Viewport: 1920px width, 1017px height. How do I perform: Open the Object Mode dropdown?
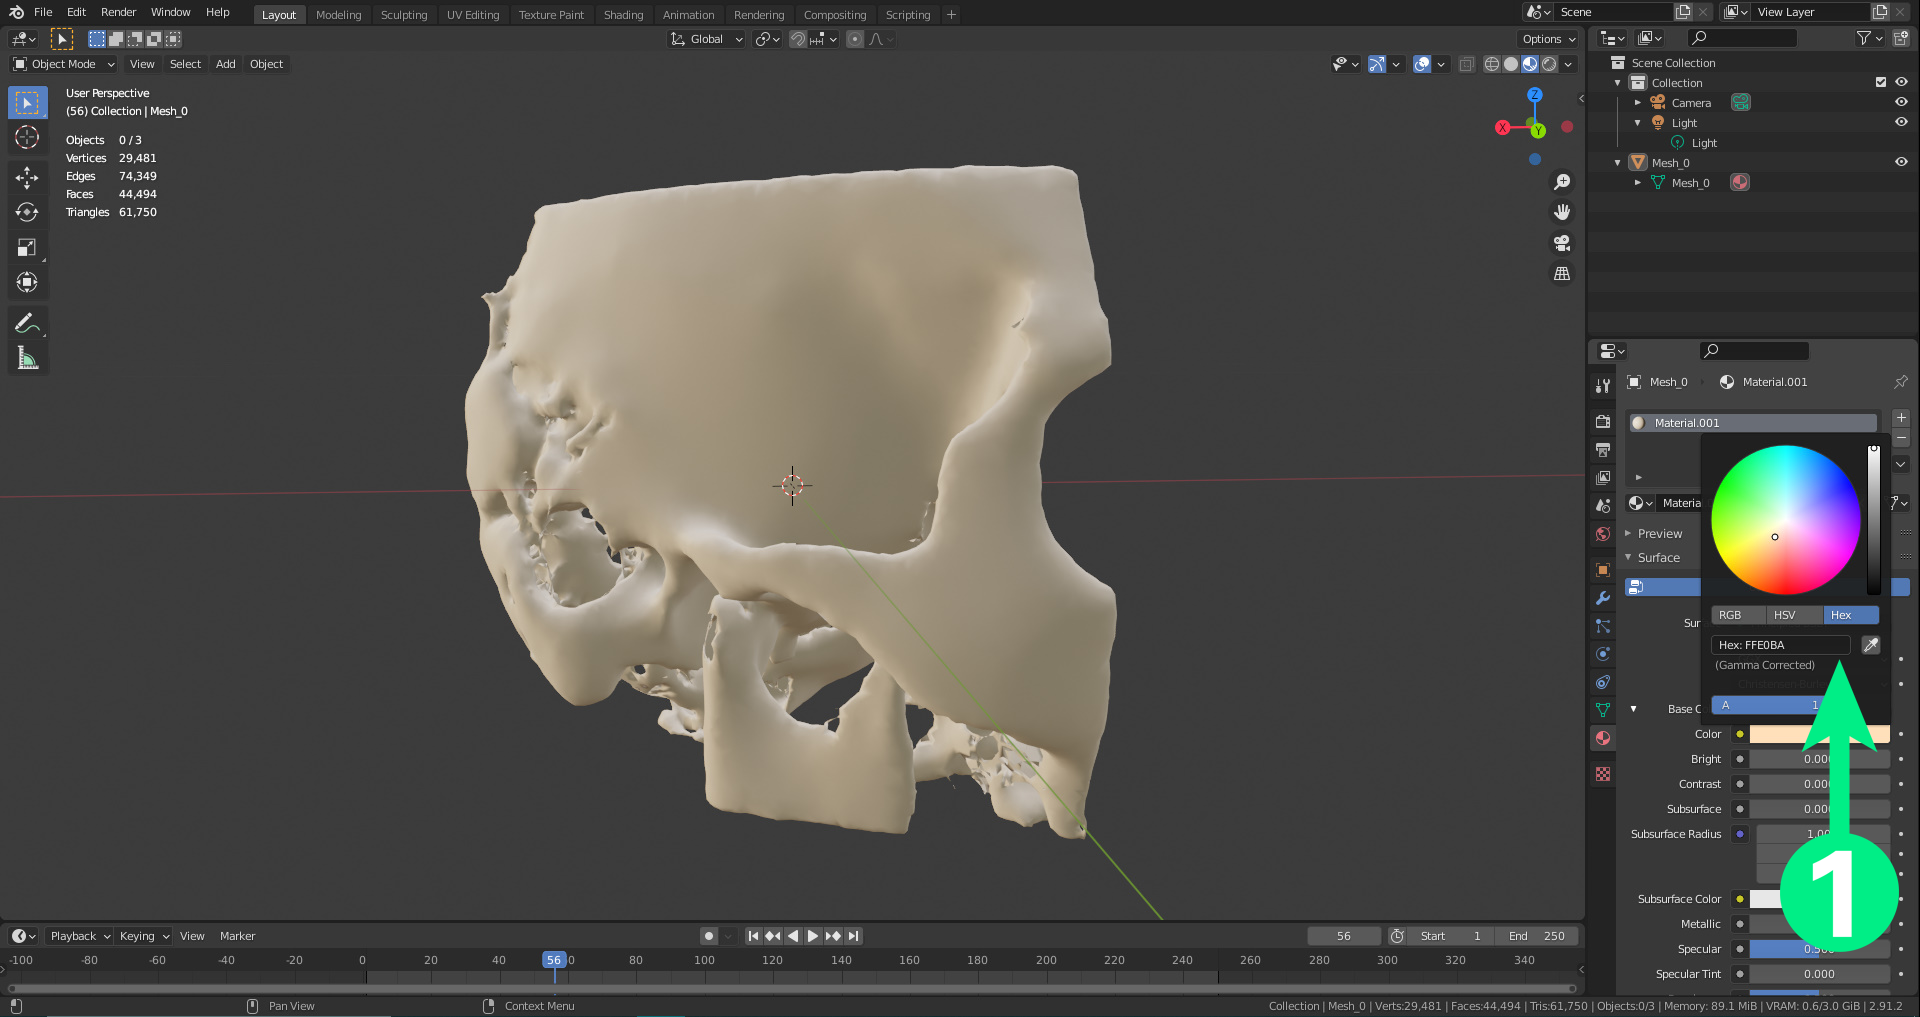pos(64,64)
